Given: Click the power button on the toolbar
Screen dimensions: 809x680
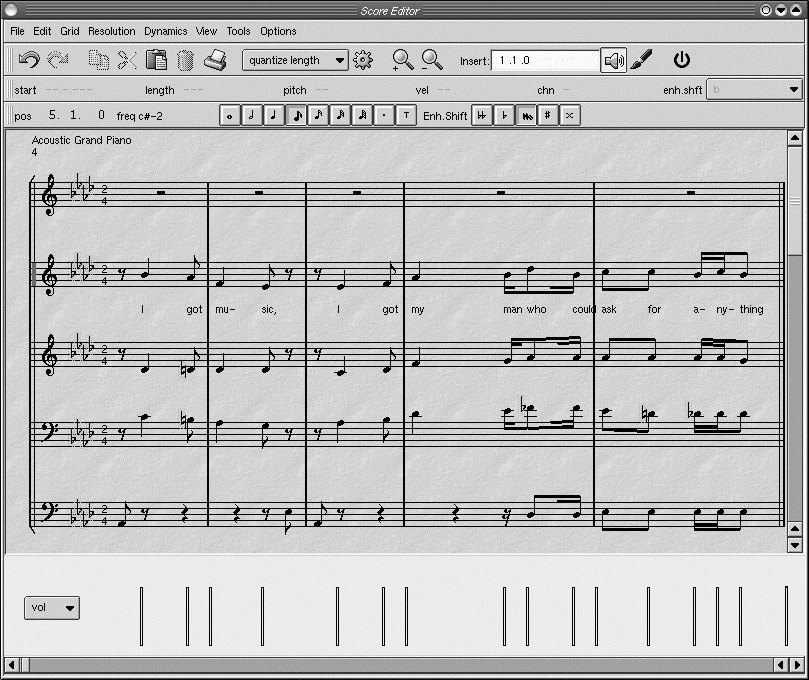Looking at the screenshot, I should pos(682,60).
